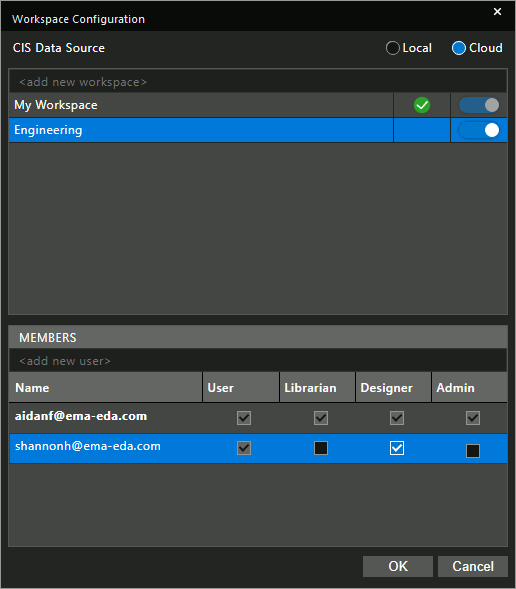Click the Cancel button
The width and height of the screenshot is (516, 589).
pyautogui.click(x=473, y=566)
